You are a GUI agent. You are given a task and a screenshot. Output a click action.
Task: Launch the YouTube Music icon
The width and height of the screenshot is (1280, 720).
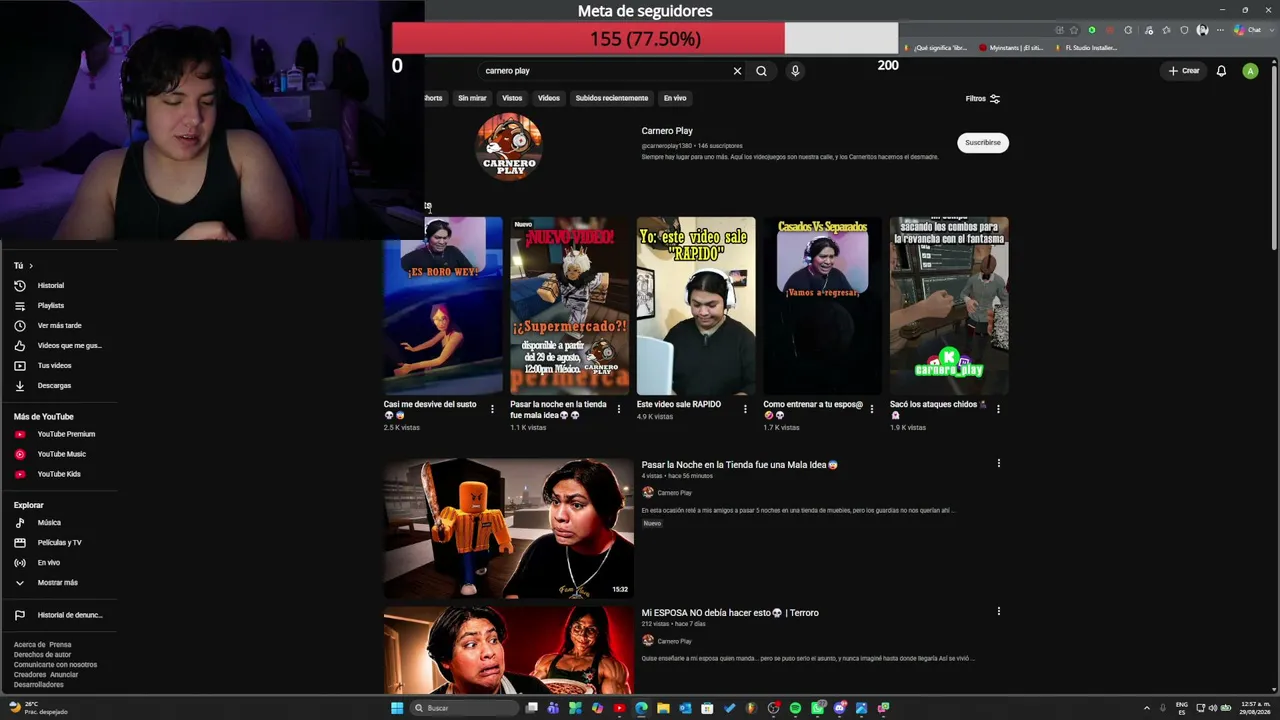[x=19, y=454]
